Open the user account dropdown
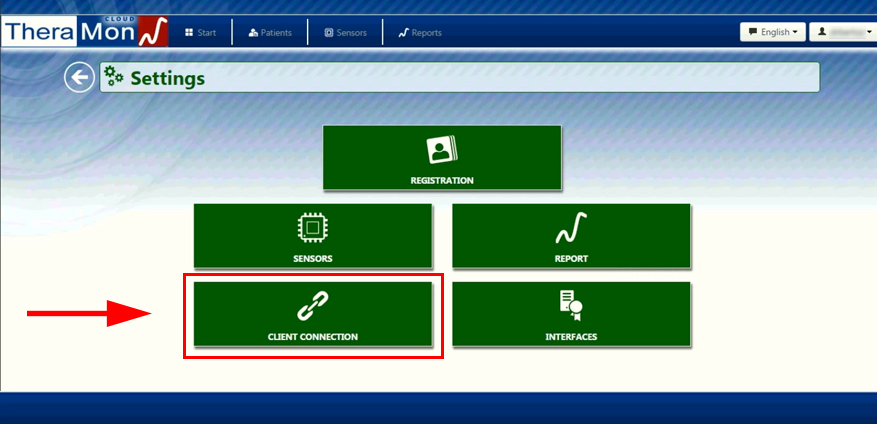The width and height of the screenshot is (877, 424). (841, 32)
